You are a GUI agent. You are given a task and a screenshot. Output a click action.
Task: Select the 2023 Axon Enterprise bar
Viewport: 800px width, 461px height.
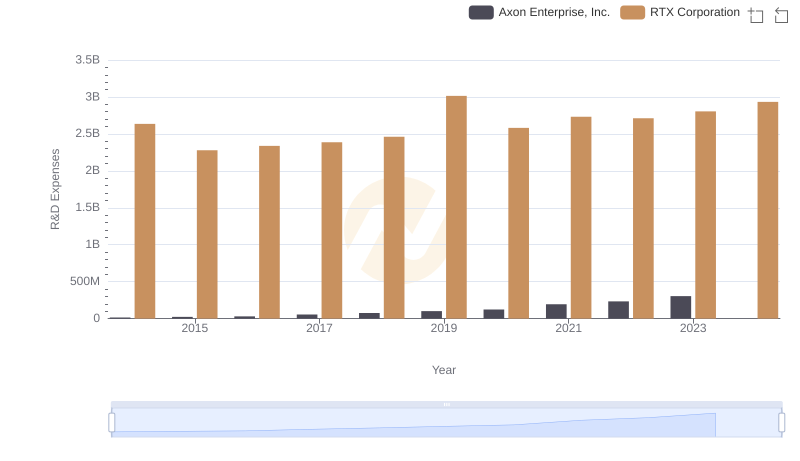681,307
